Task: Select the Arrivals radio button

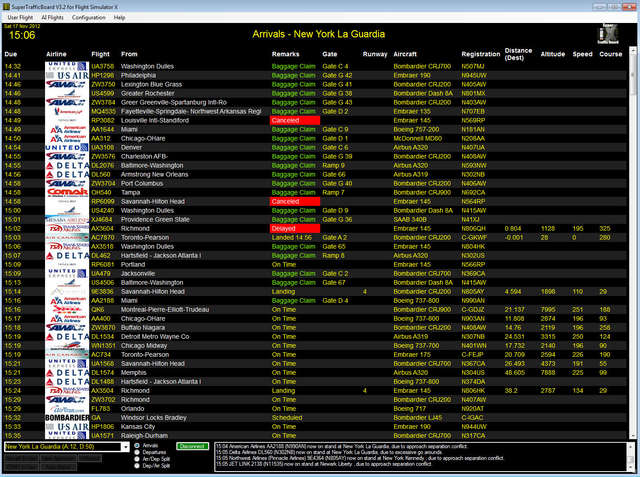Action: coord(137,446)
